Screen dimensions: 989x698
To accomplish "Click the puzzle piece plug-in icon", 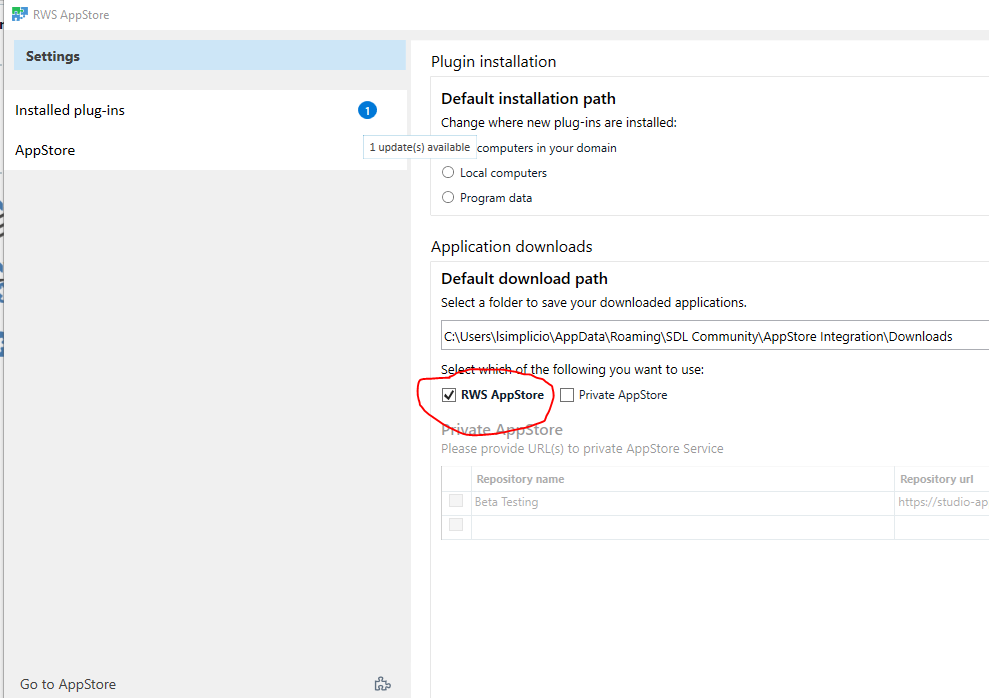I will click(x=382, y=684).
